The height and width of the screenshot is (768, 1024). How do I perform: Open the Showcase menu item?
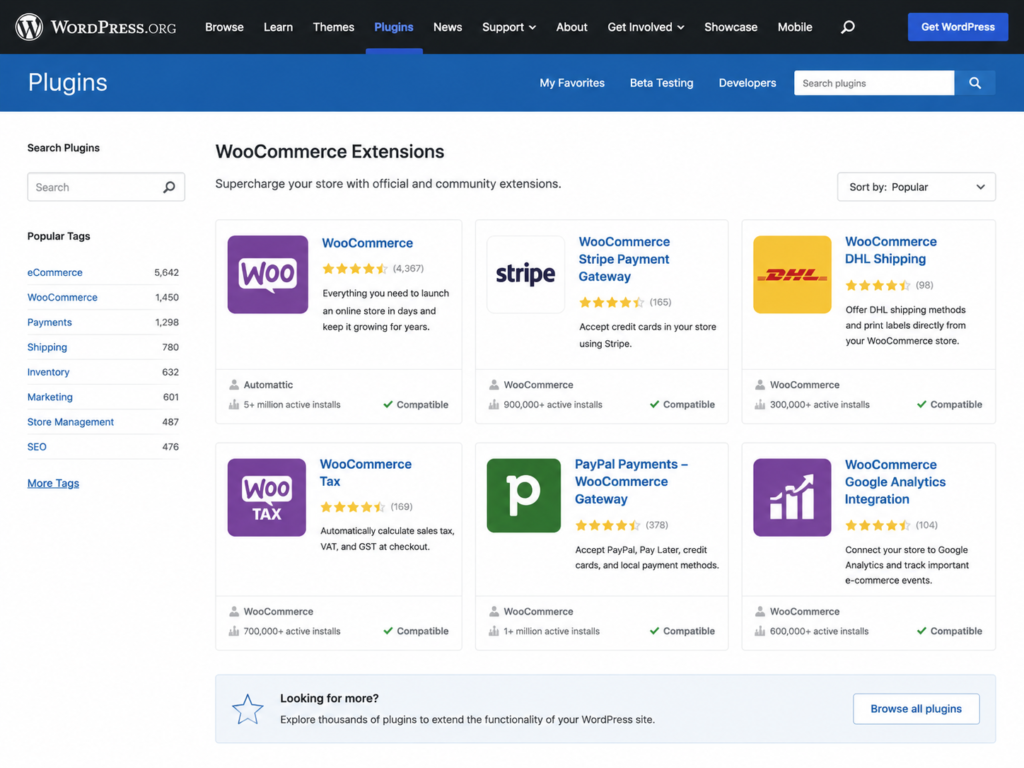point(731,27)
